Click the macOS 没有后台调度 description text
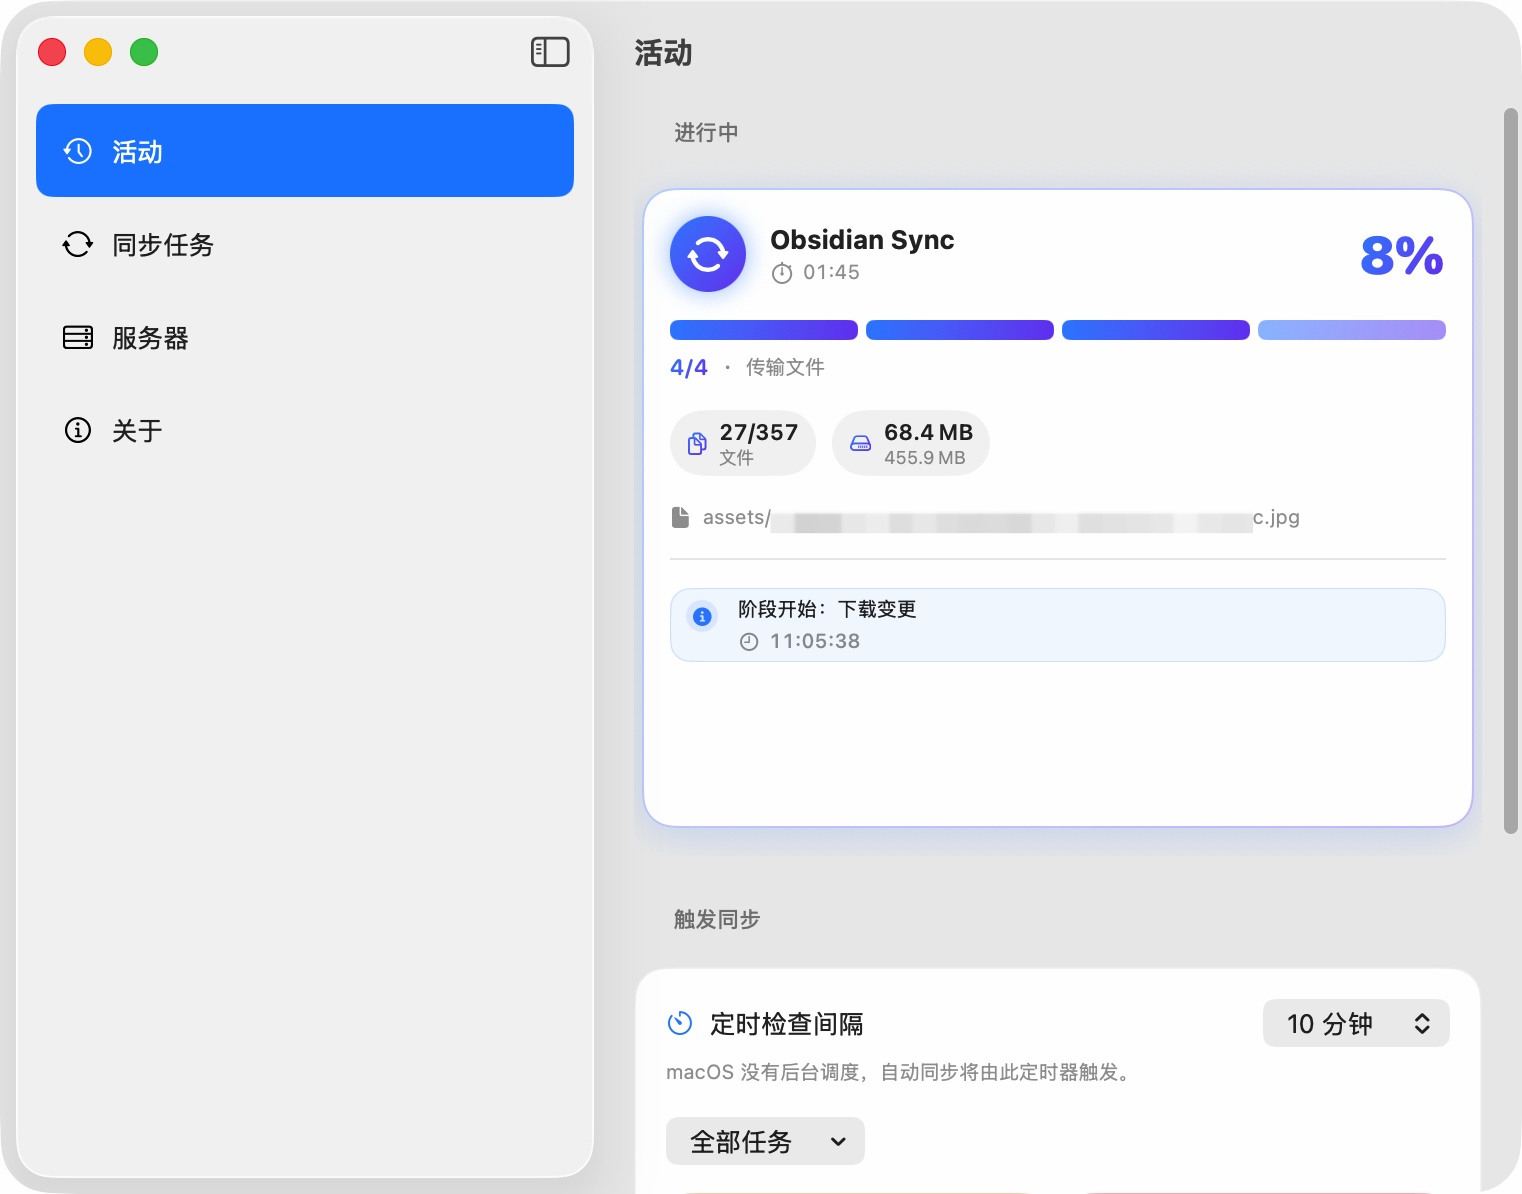This screenshot has height=1194, width=1522. coord(899,1072)
